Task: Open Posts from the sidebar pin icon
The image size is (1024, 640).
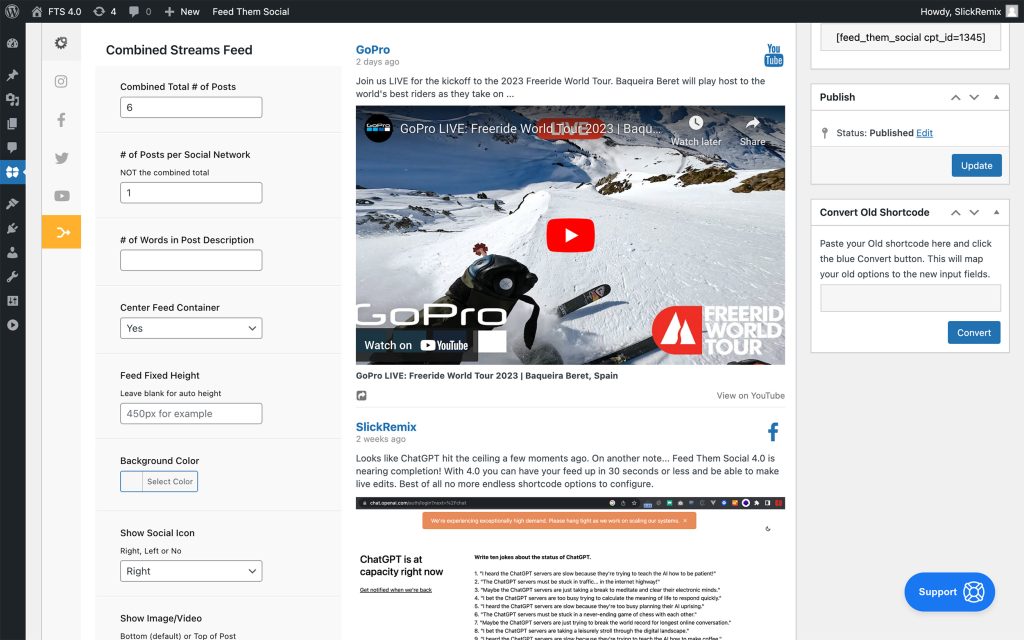Action: (x=12, y=75)
